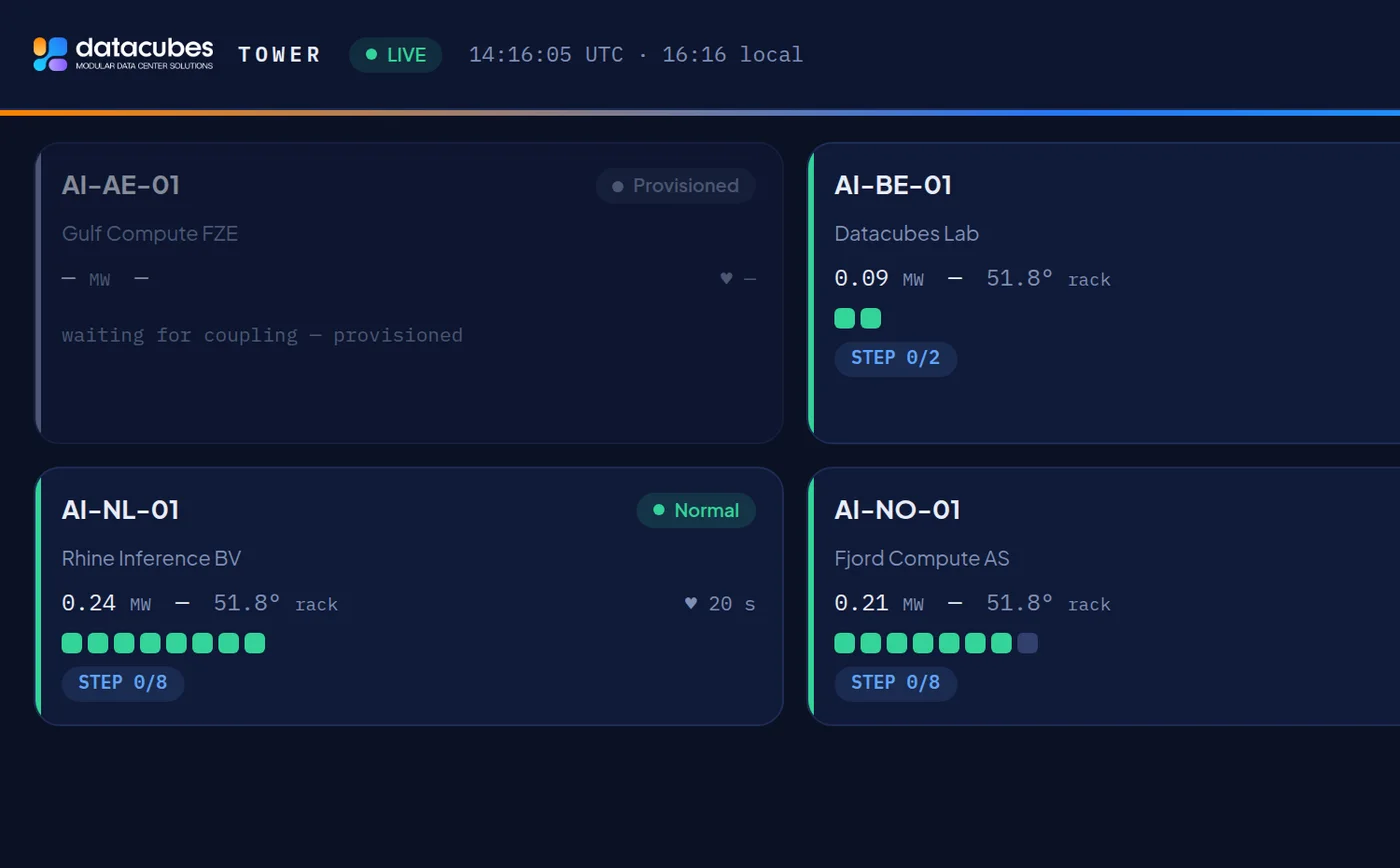Click the second green step square on AI-BE-01
The width and height of the screenshot is (1400, 868).
pos(871,318)
